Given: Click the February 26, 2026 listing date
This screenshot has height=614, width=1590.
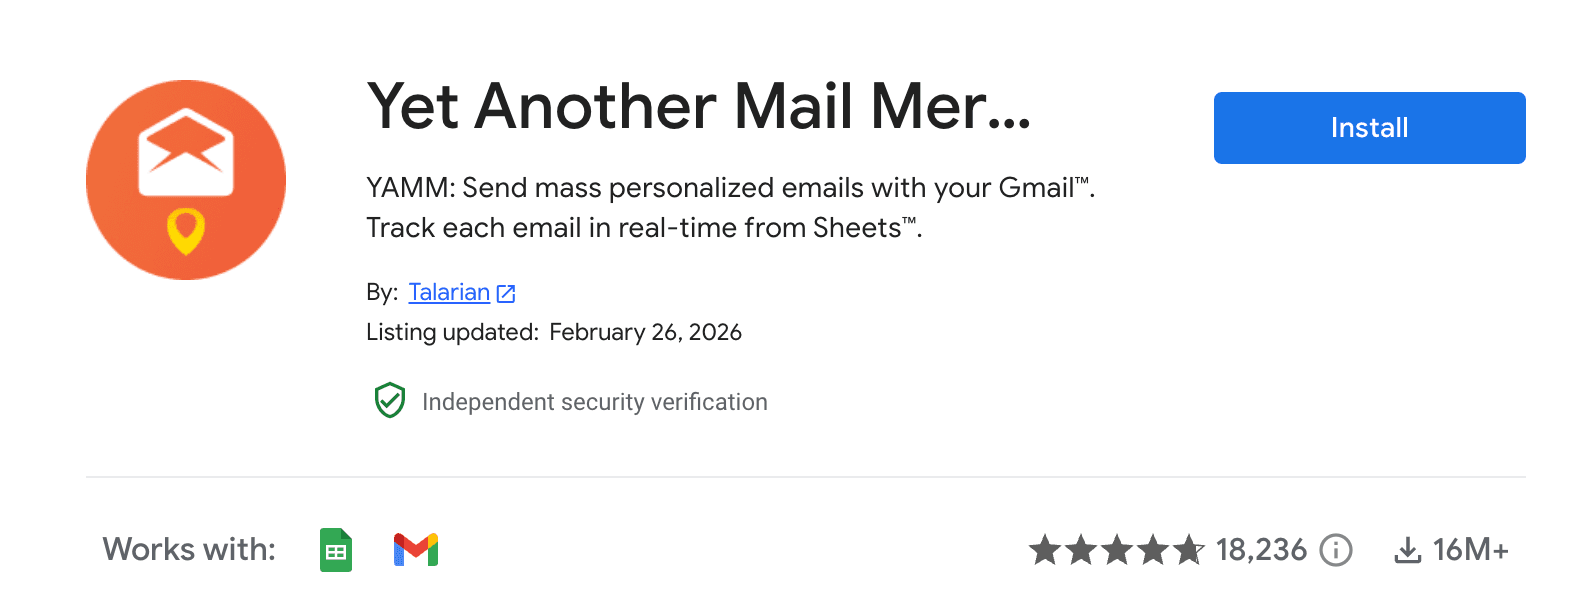Looking at the screenshot, I should click(x=645, y=332).
